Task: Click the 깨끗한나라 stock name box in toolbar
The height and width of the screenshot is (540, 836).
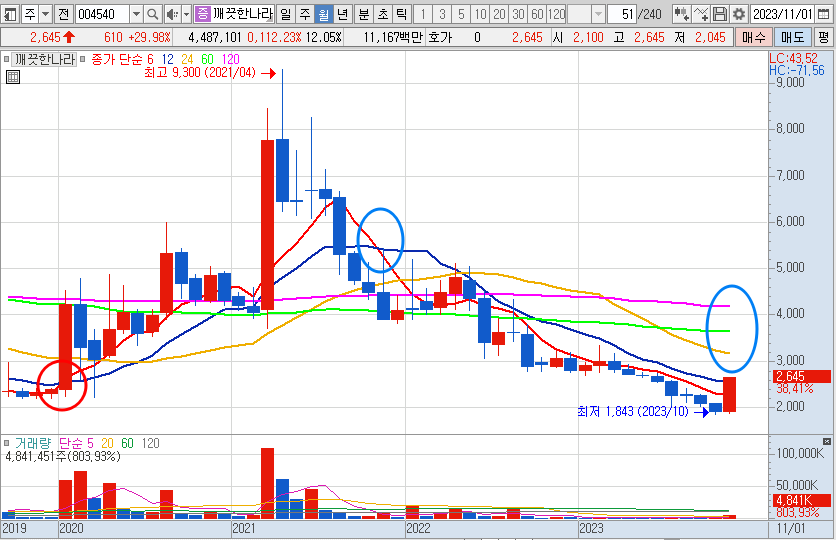Action: [243, 14]
